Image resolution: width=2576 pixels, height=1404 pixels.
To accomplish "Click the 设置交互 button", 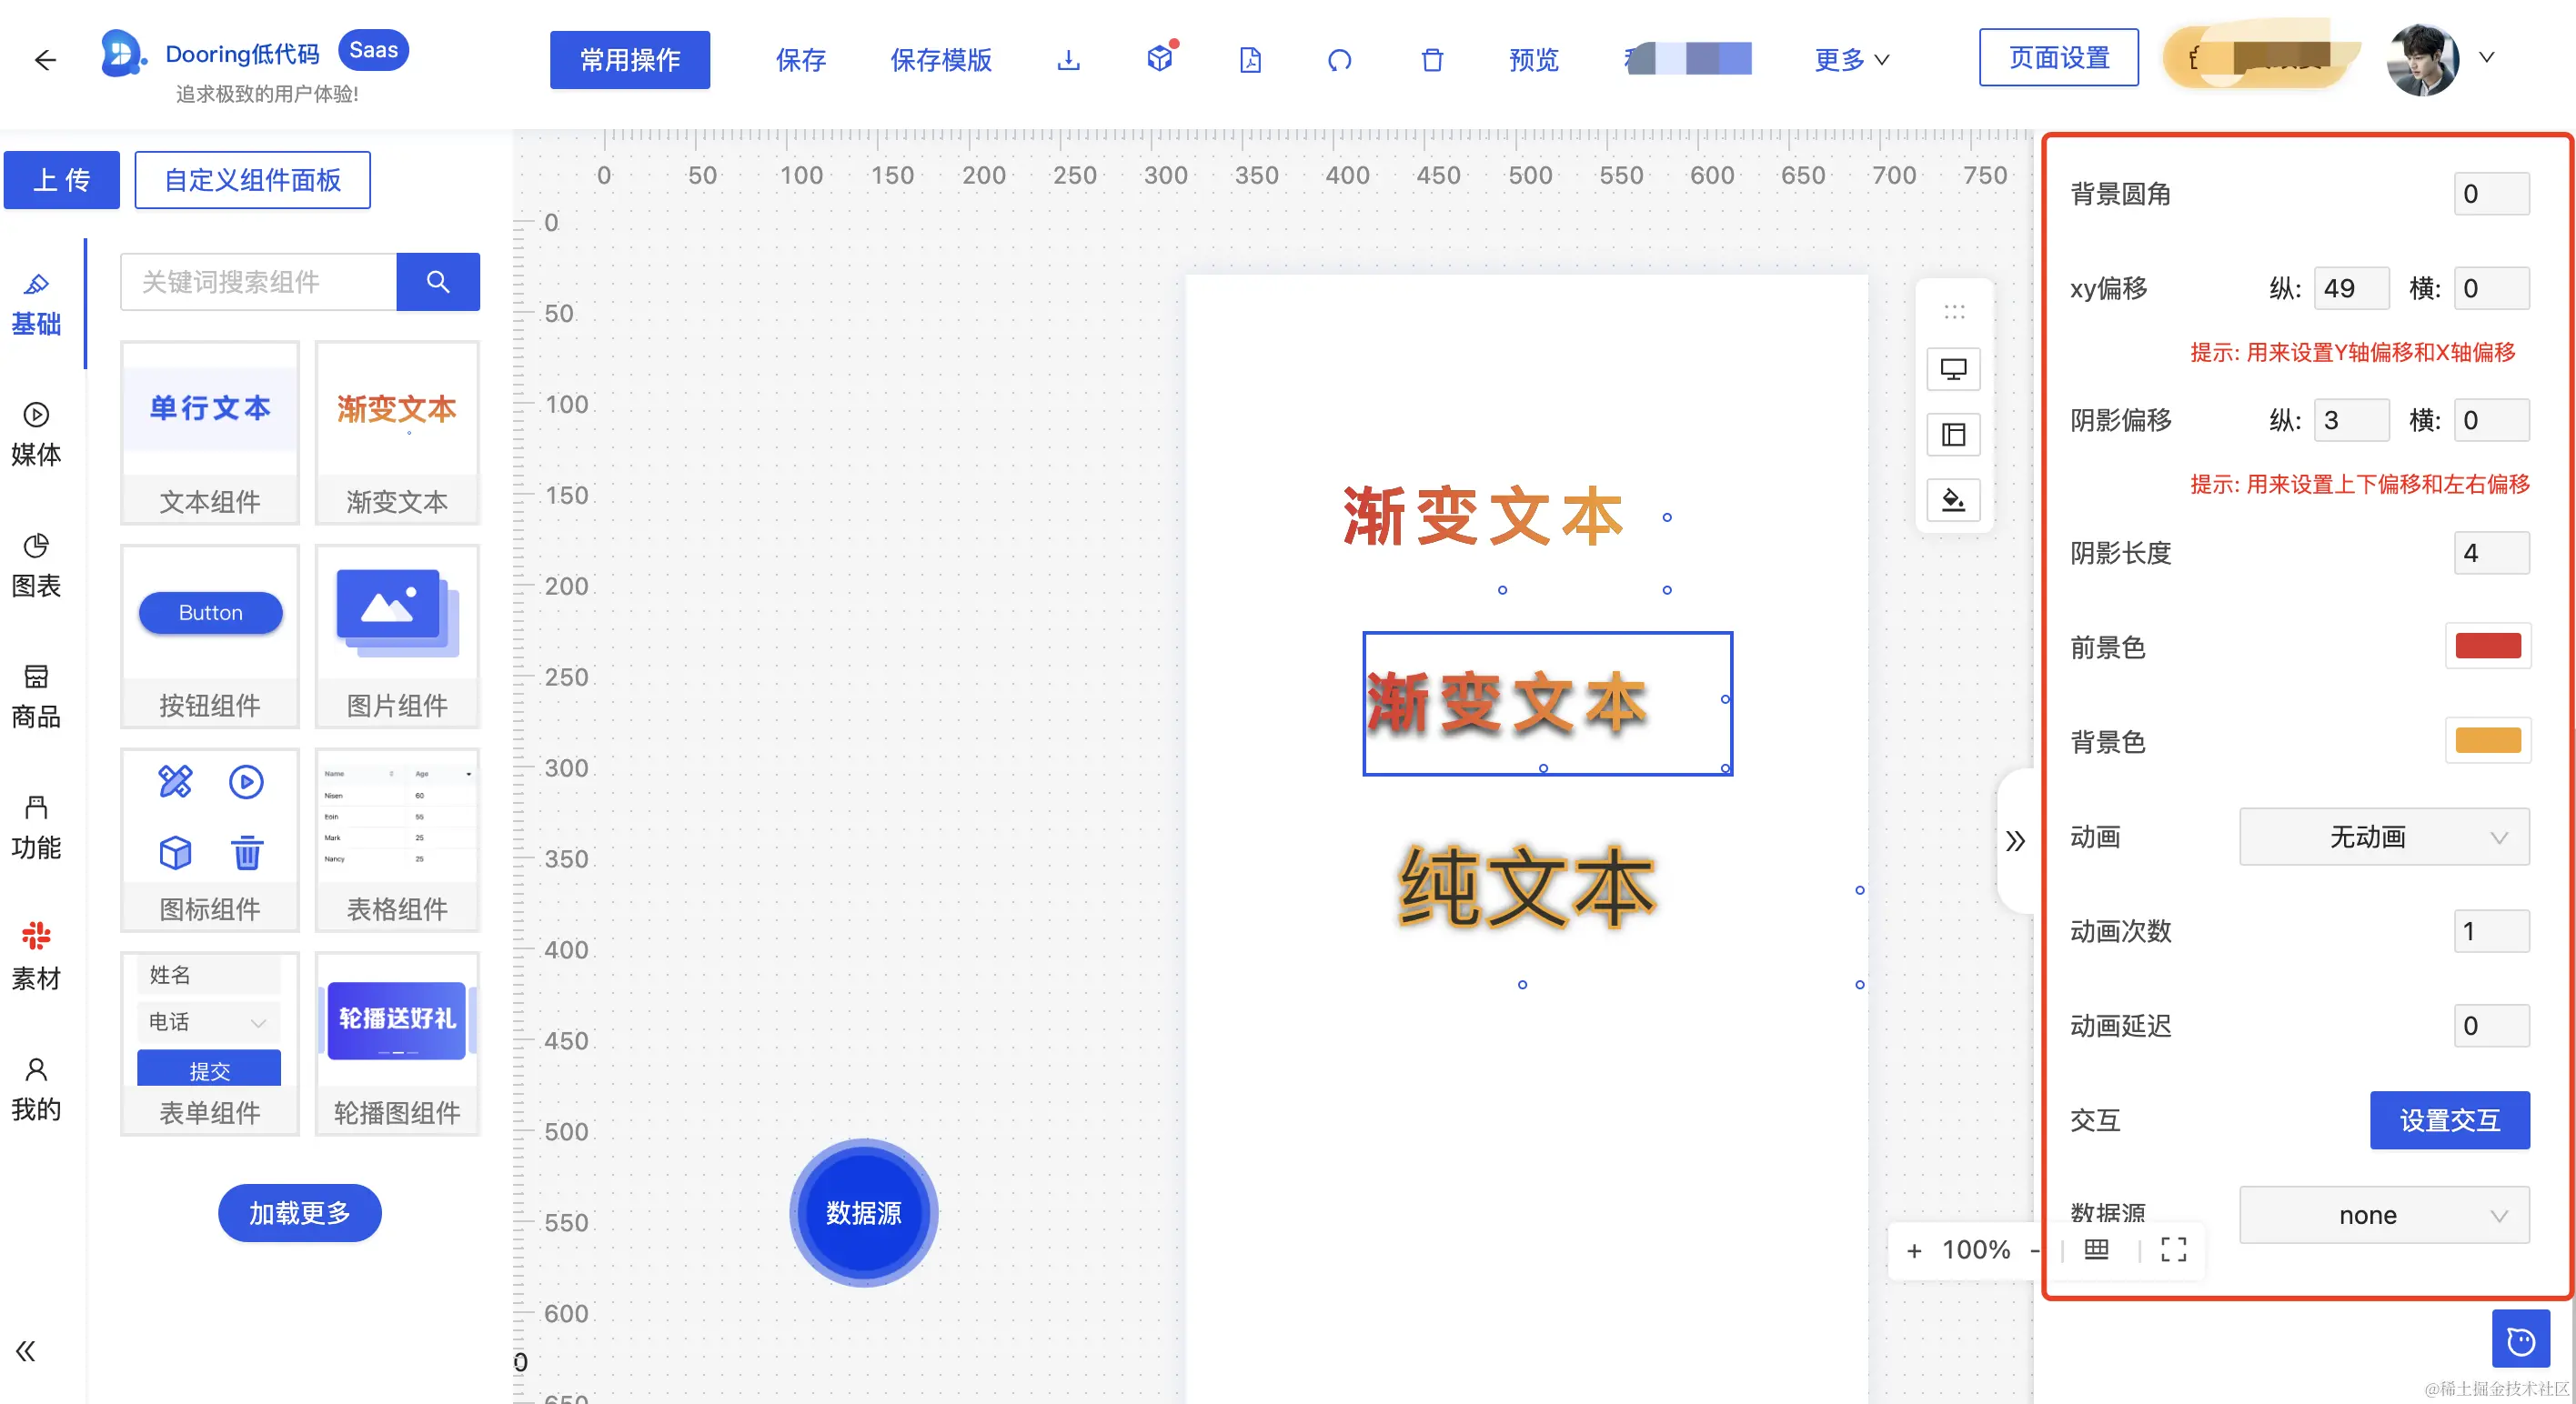I will [2450, 1120].
